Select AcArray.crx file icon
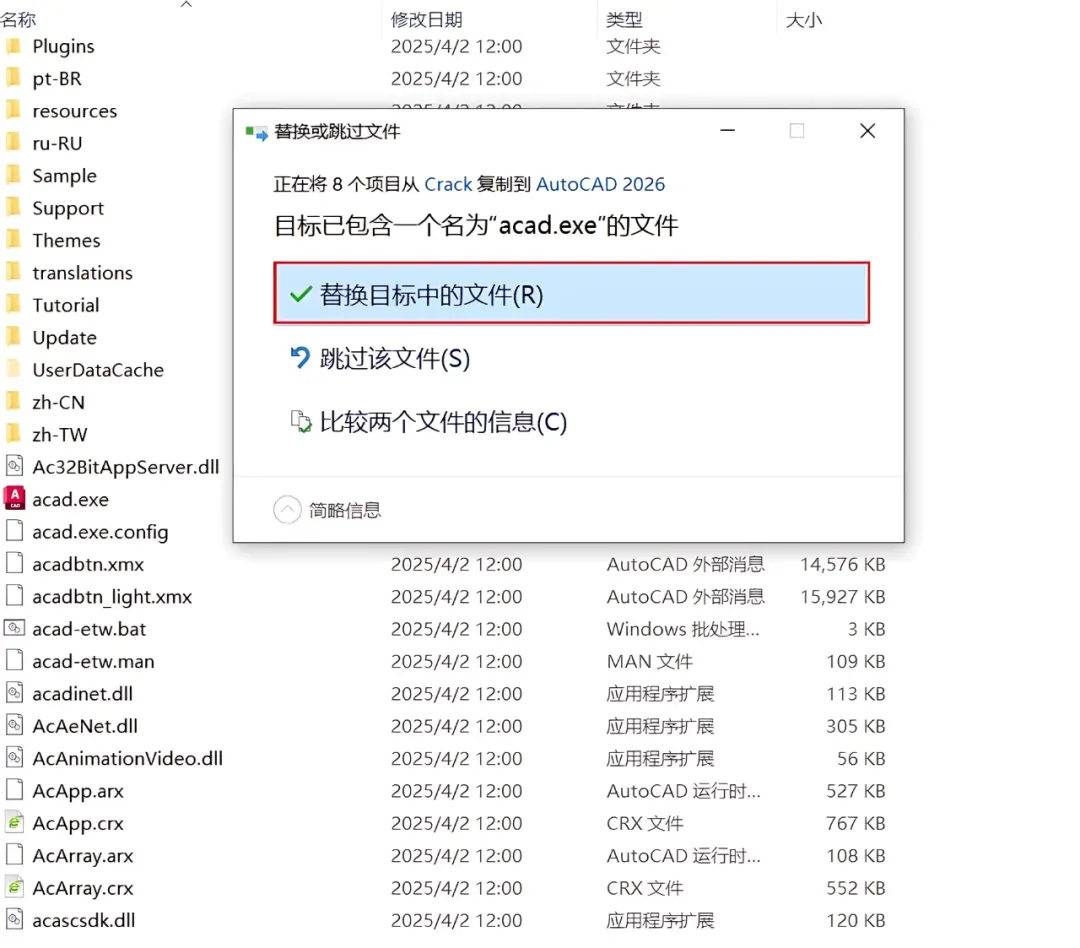The height and width of the screenshot is (948, 1080). pos(14,887)
